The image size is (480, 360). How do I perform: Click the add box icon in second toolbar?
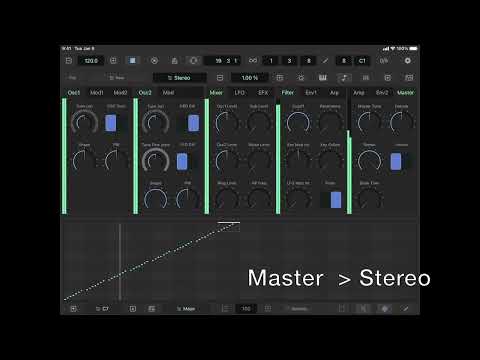(387, 78)
